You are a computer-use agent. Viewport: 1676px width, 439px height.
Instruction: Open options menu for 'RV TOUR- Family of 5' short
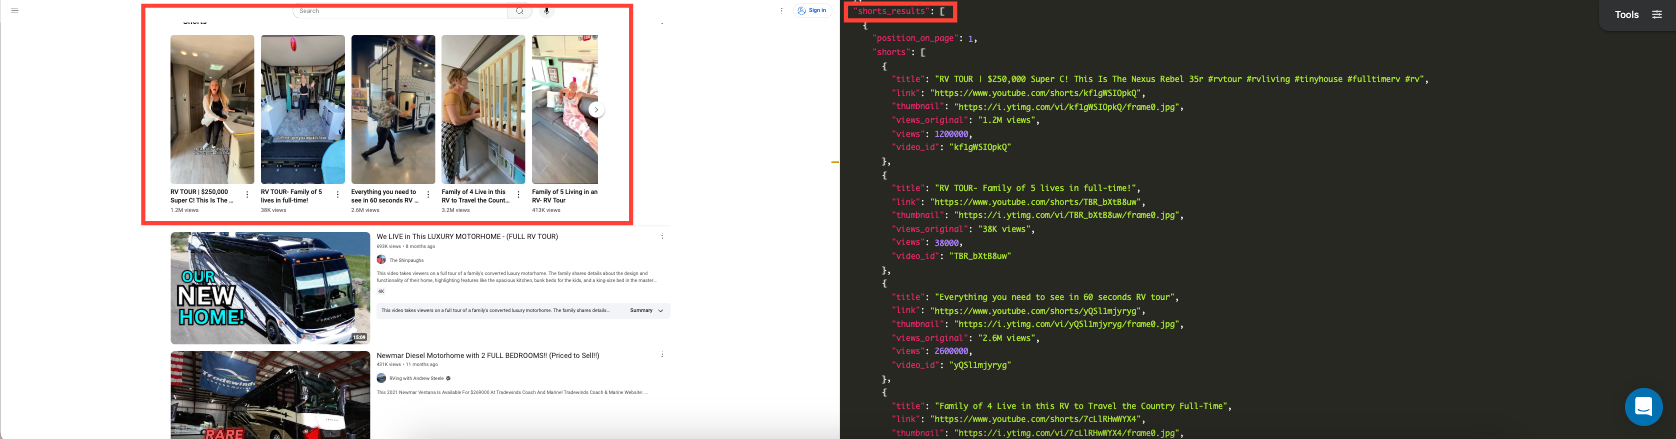tap(338, 195)
